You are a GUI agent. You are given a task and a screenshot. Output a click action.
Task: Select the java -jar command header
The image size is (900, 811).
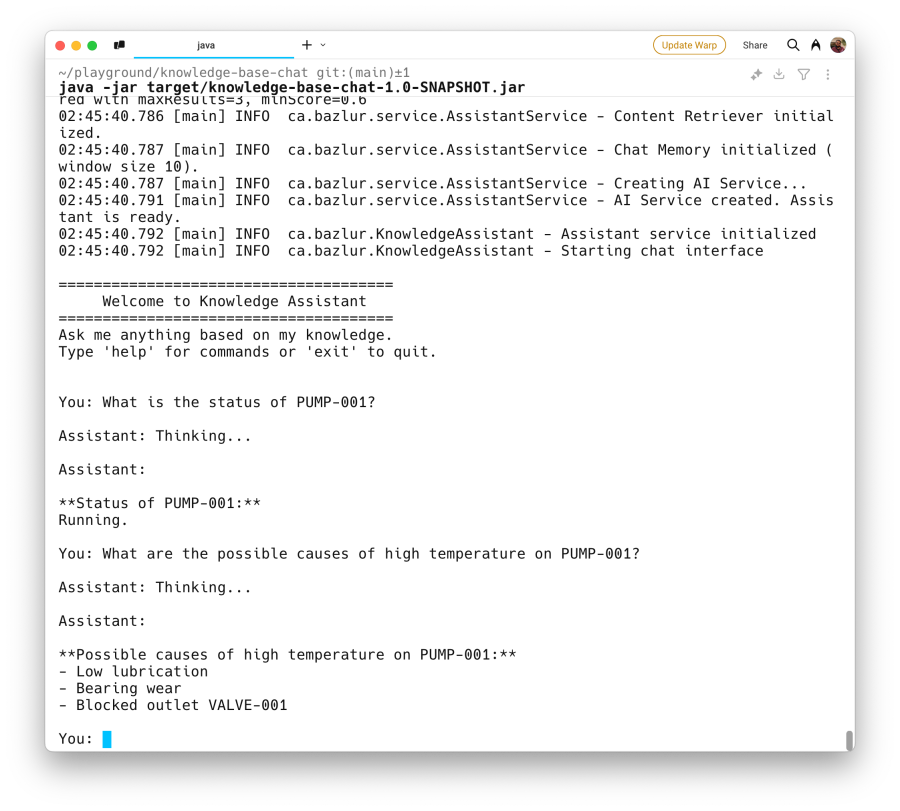pos(292,87)
